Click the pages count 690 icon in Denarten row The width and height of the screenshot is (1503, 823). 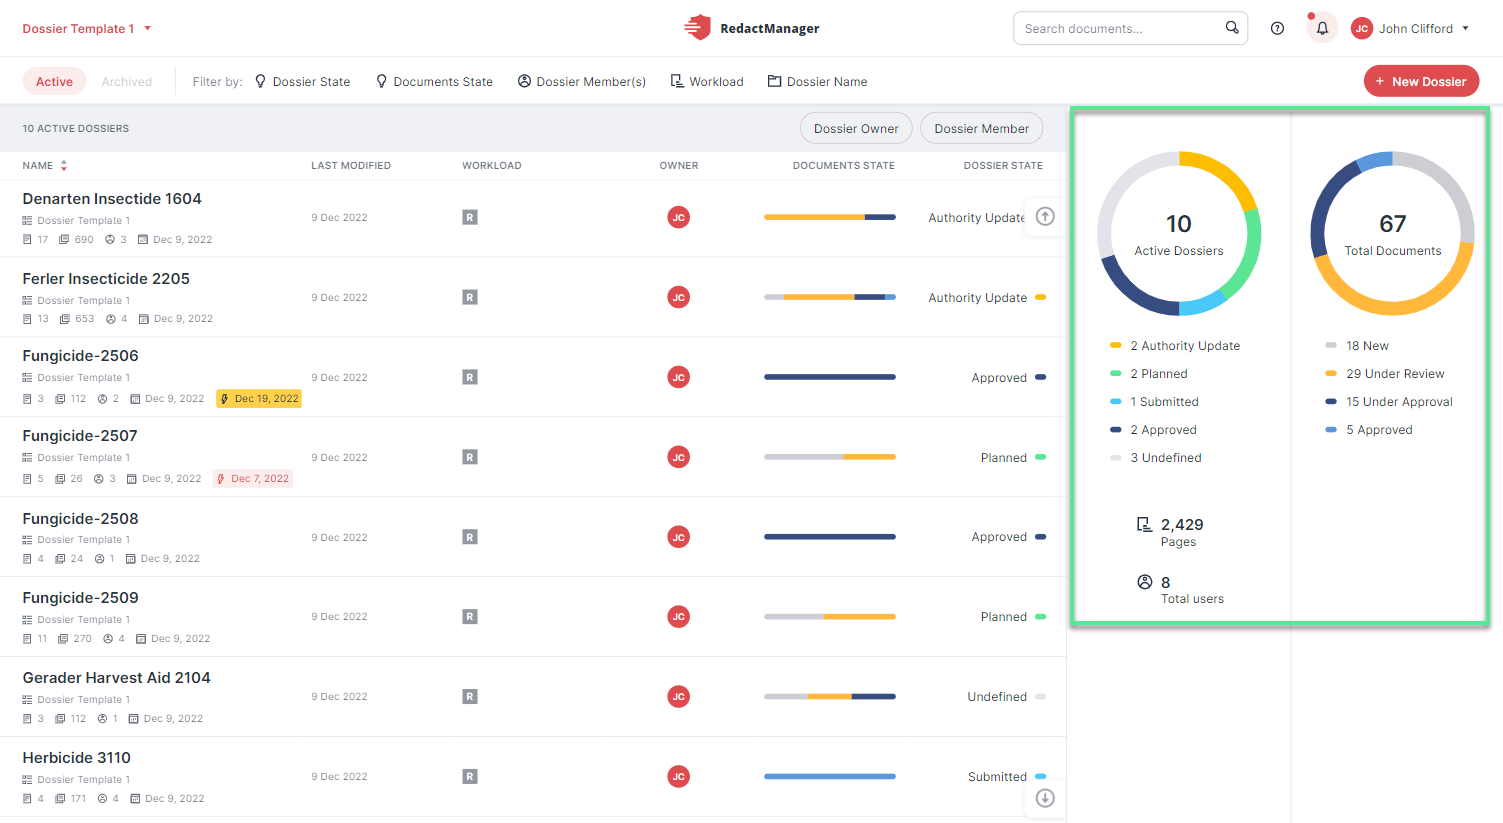[64, 240]
